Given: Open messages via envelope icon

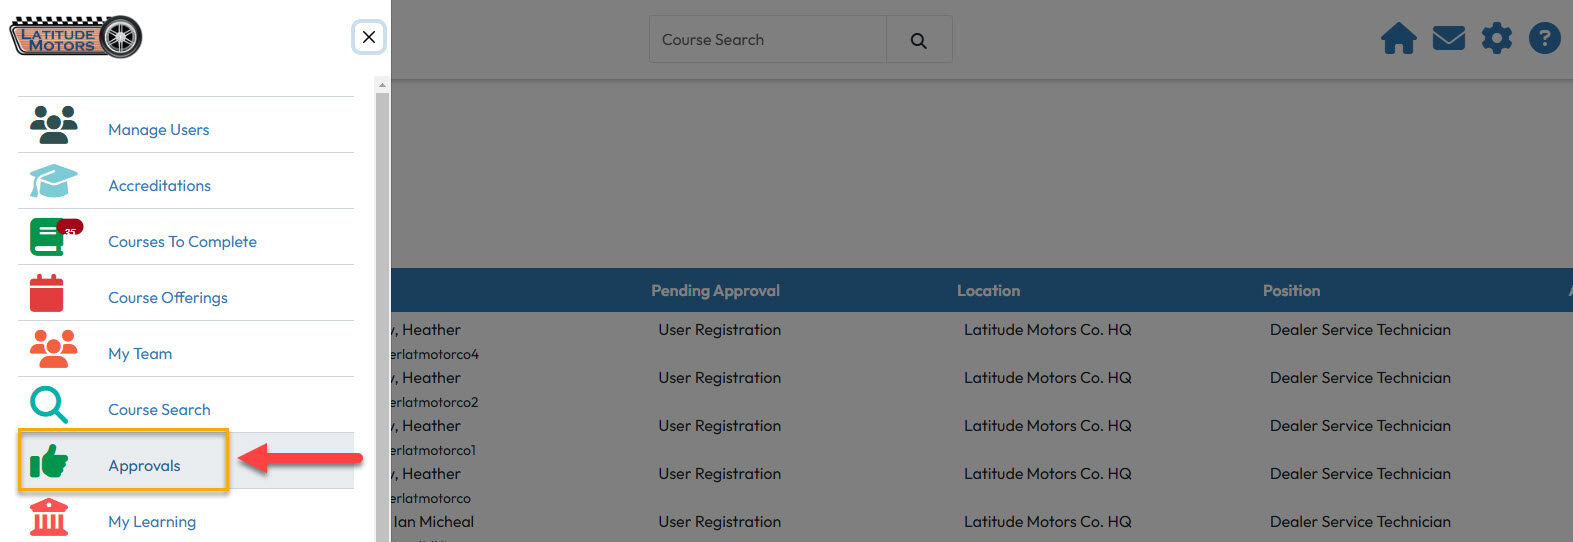Looking at the screenshot, I should coord(1448,39).
